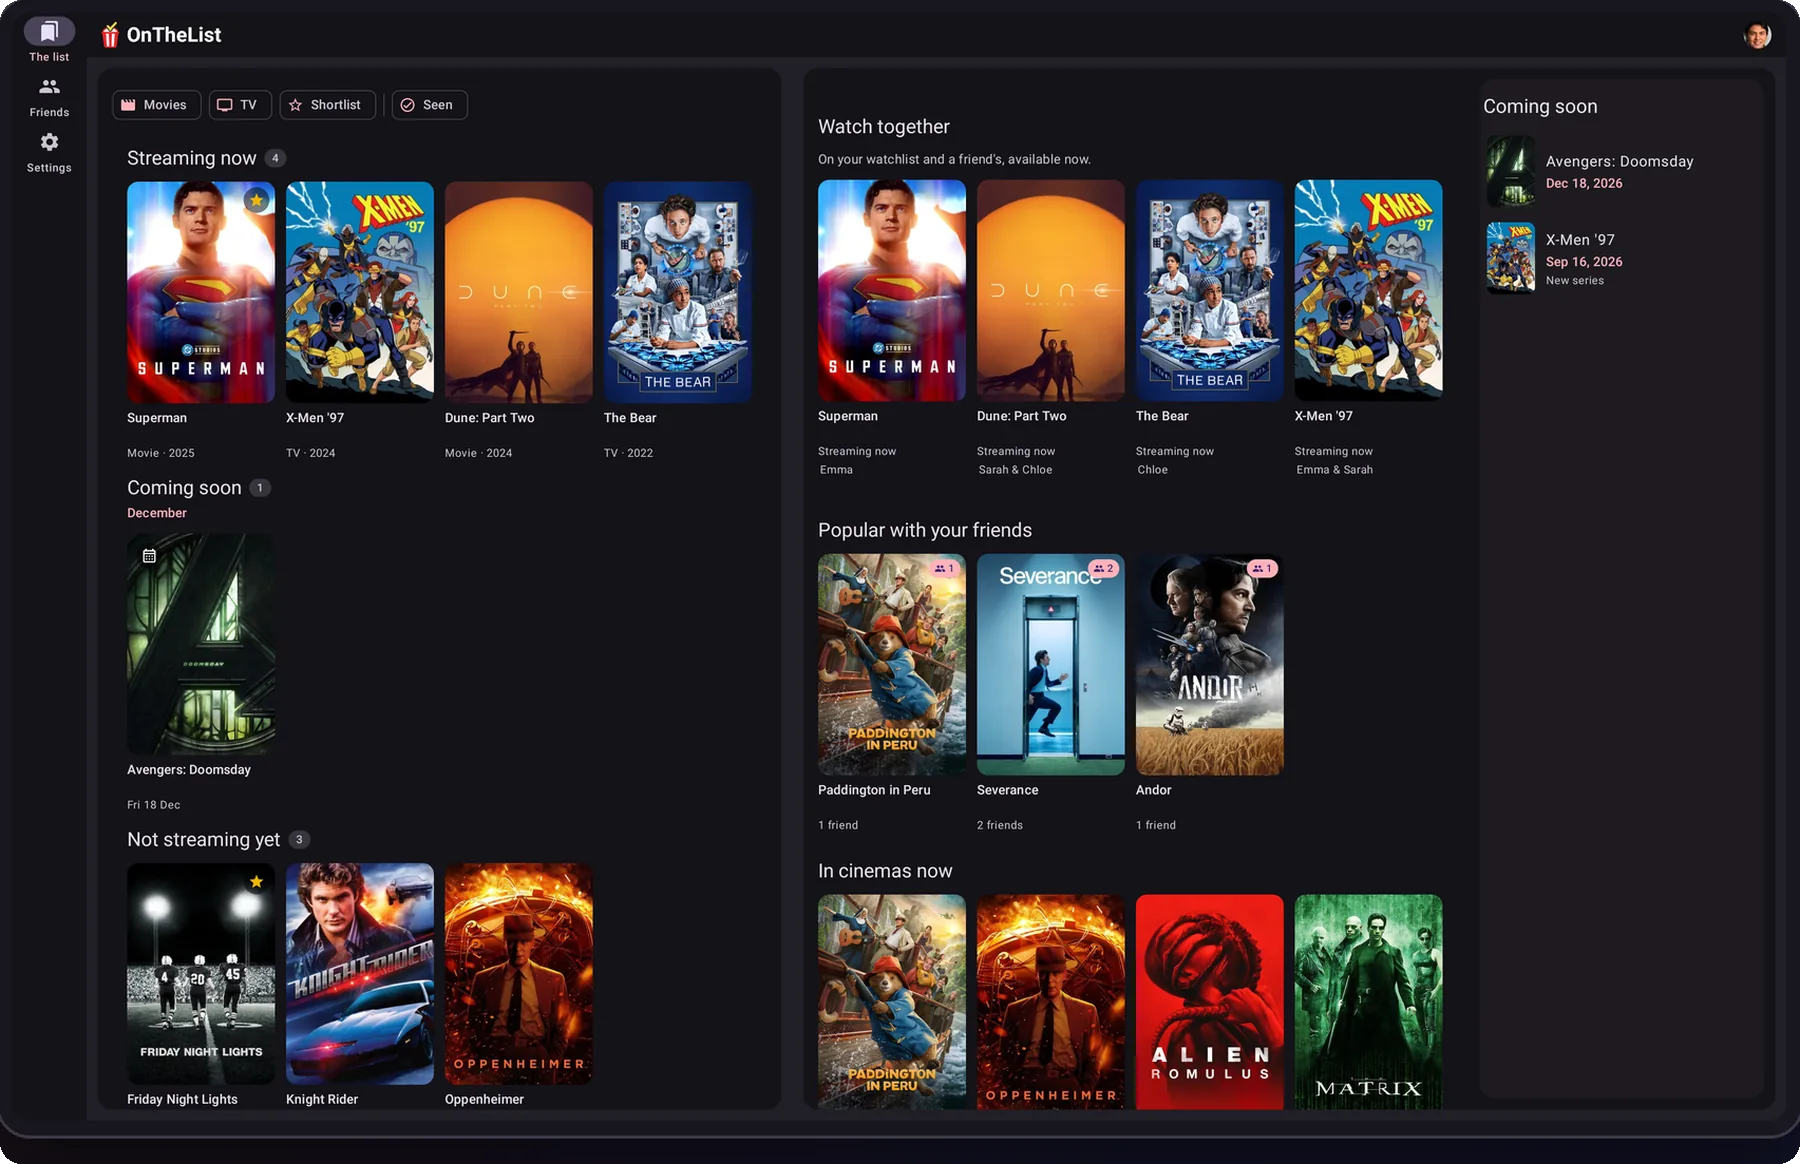Click the Watch together heading
Screen dimensions: 1800x1164
tap(884, 127)
